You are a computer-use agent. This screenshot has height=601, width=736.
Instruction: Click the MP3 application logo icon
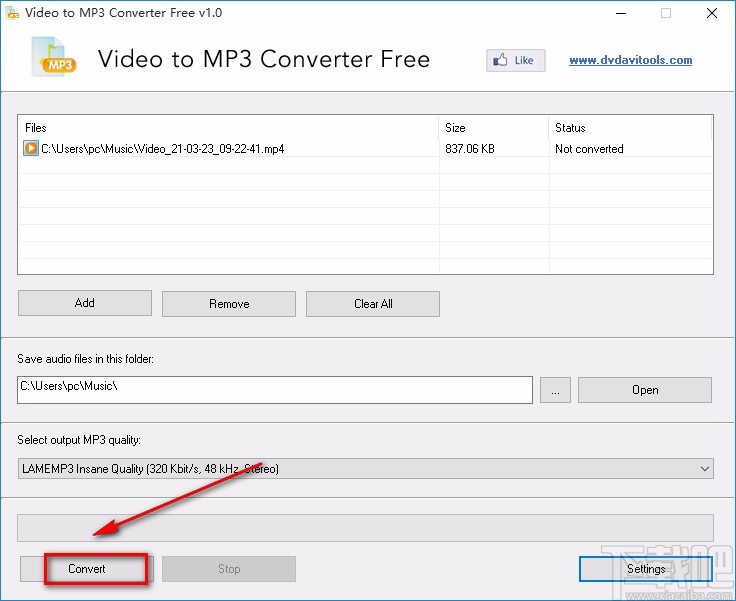pos(54,57)
